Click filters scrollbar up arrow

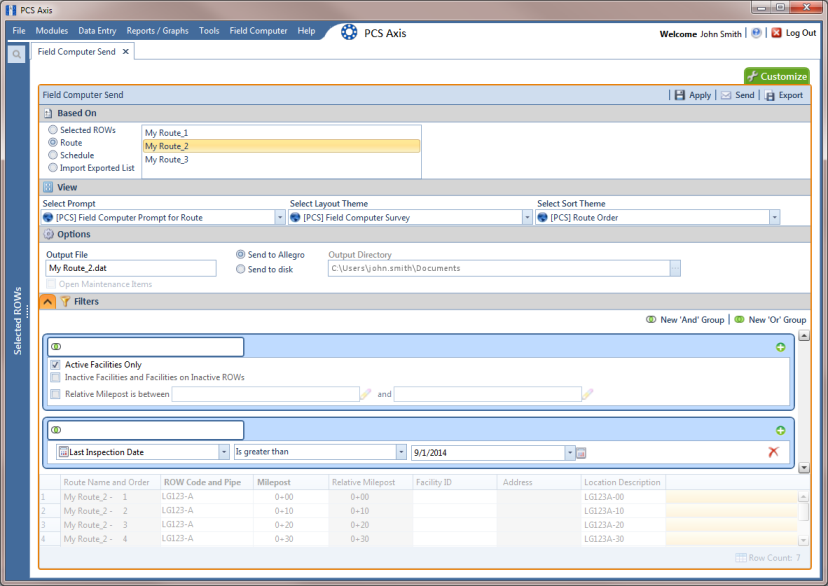point(804,335)
